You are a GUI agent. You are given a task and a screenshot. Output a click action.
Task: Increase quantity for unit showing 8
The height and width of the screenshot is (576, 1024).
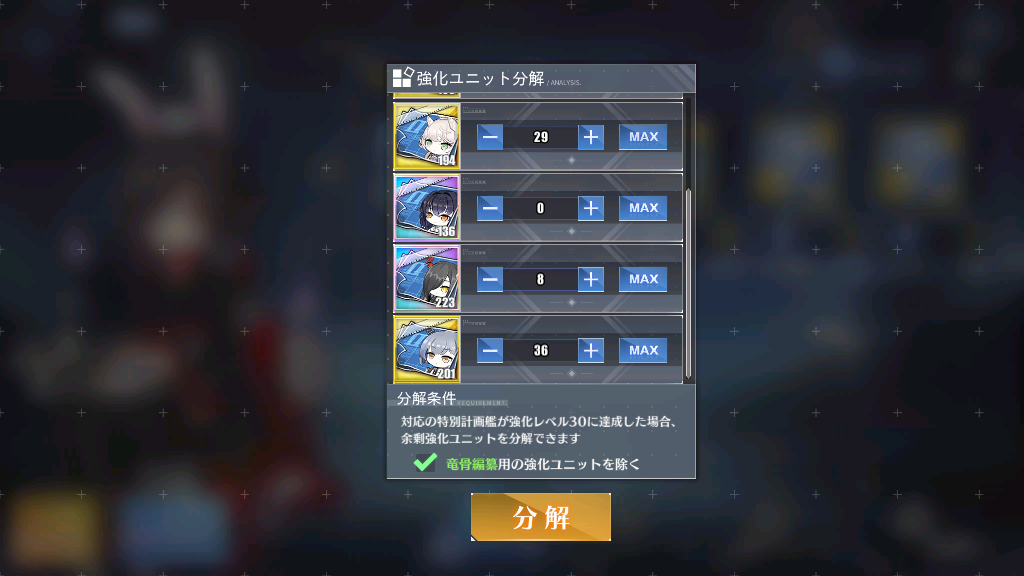pos(590,280)
